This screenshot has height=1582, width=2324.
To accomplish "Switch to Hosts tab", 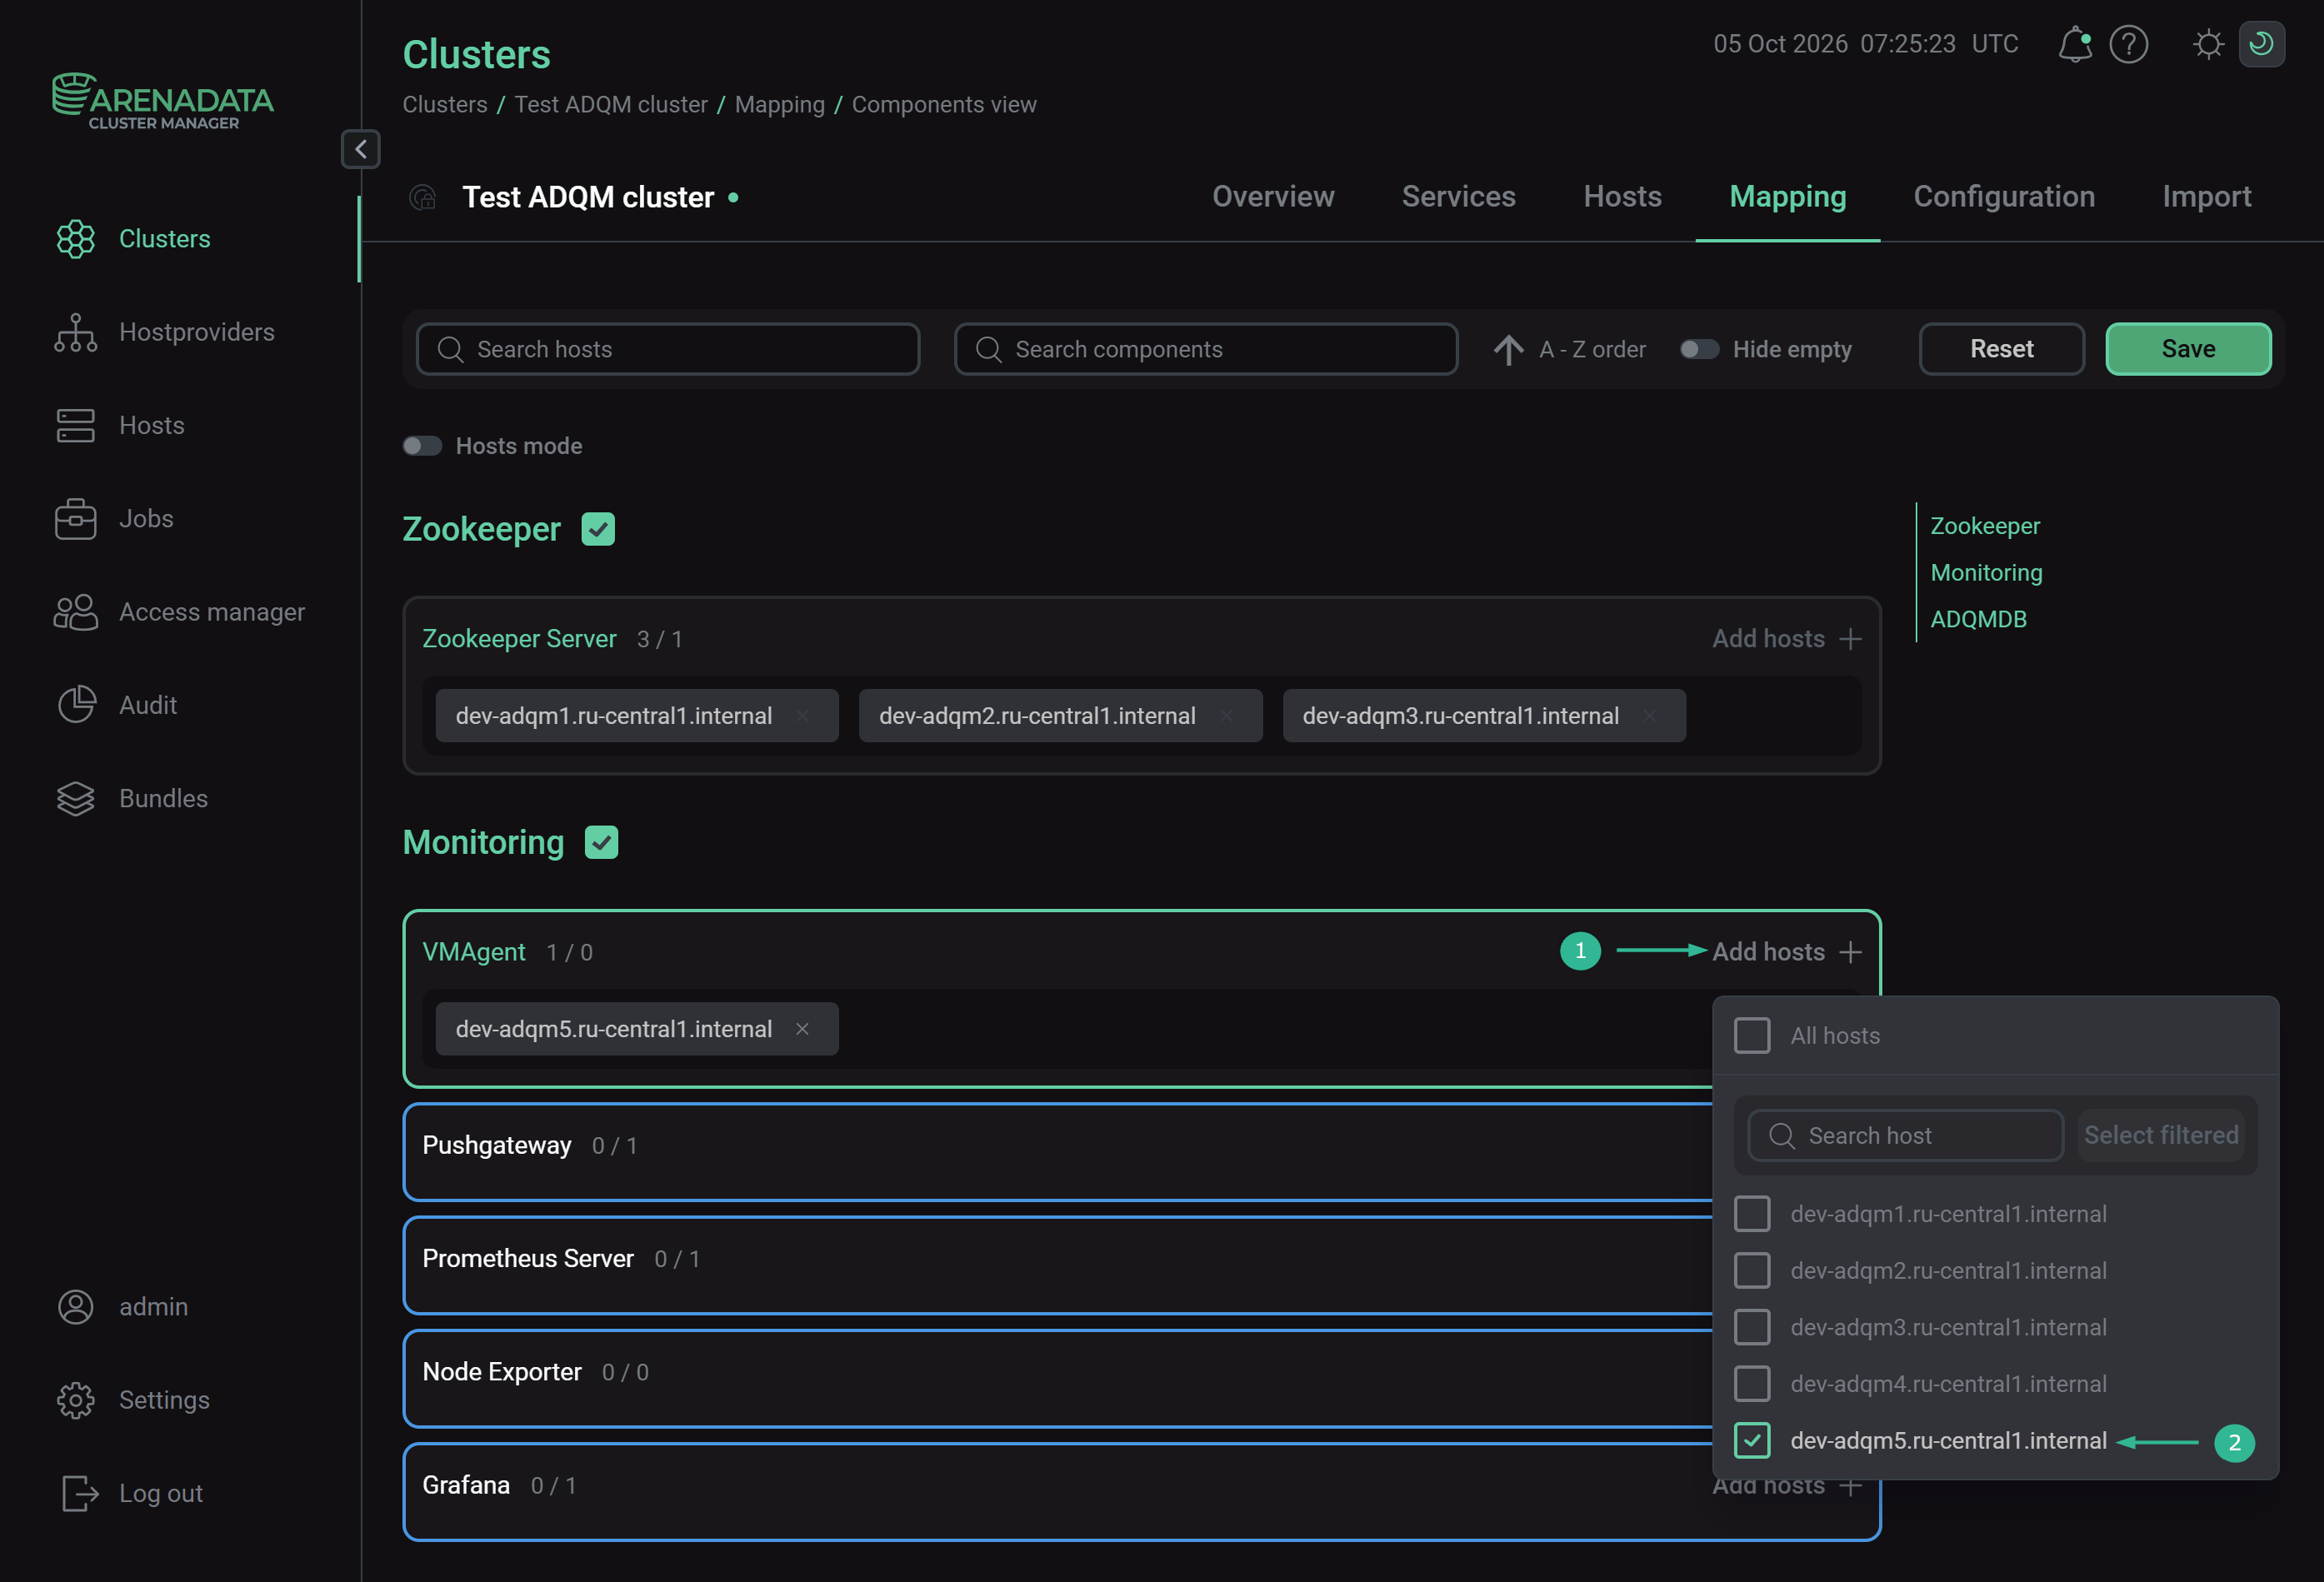I will (x=1622, y=197).
